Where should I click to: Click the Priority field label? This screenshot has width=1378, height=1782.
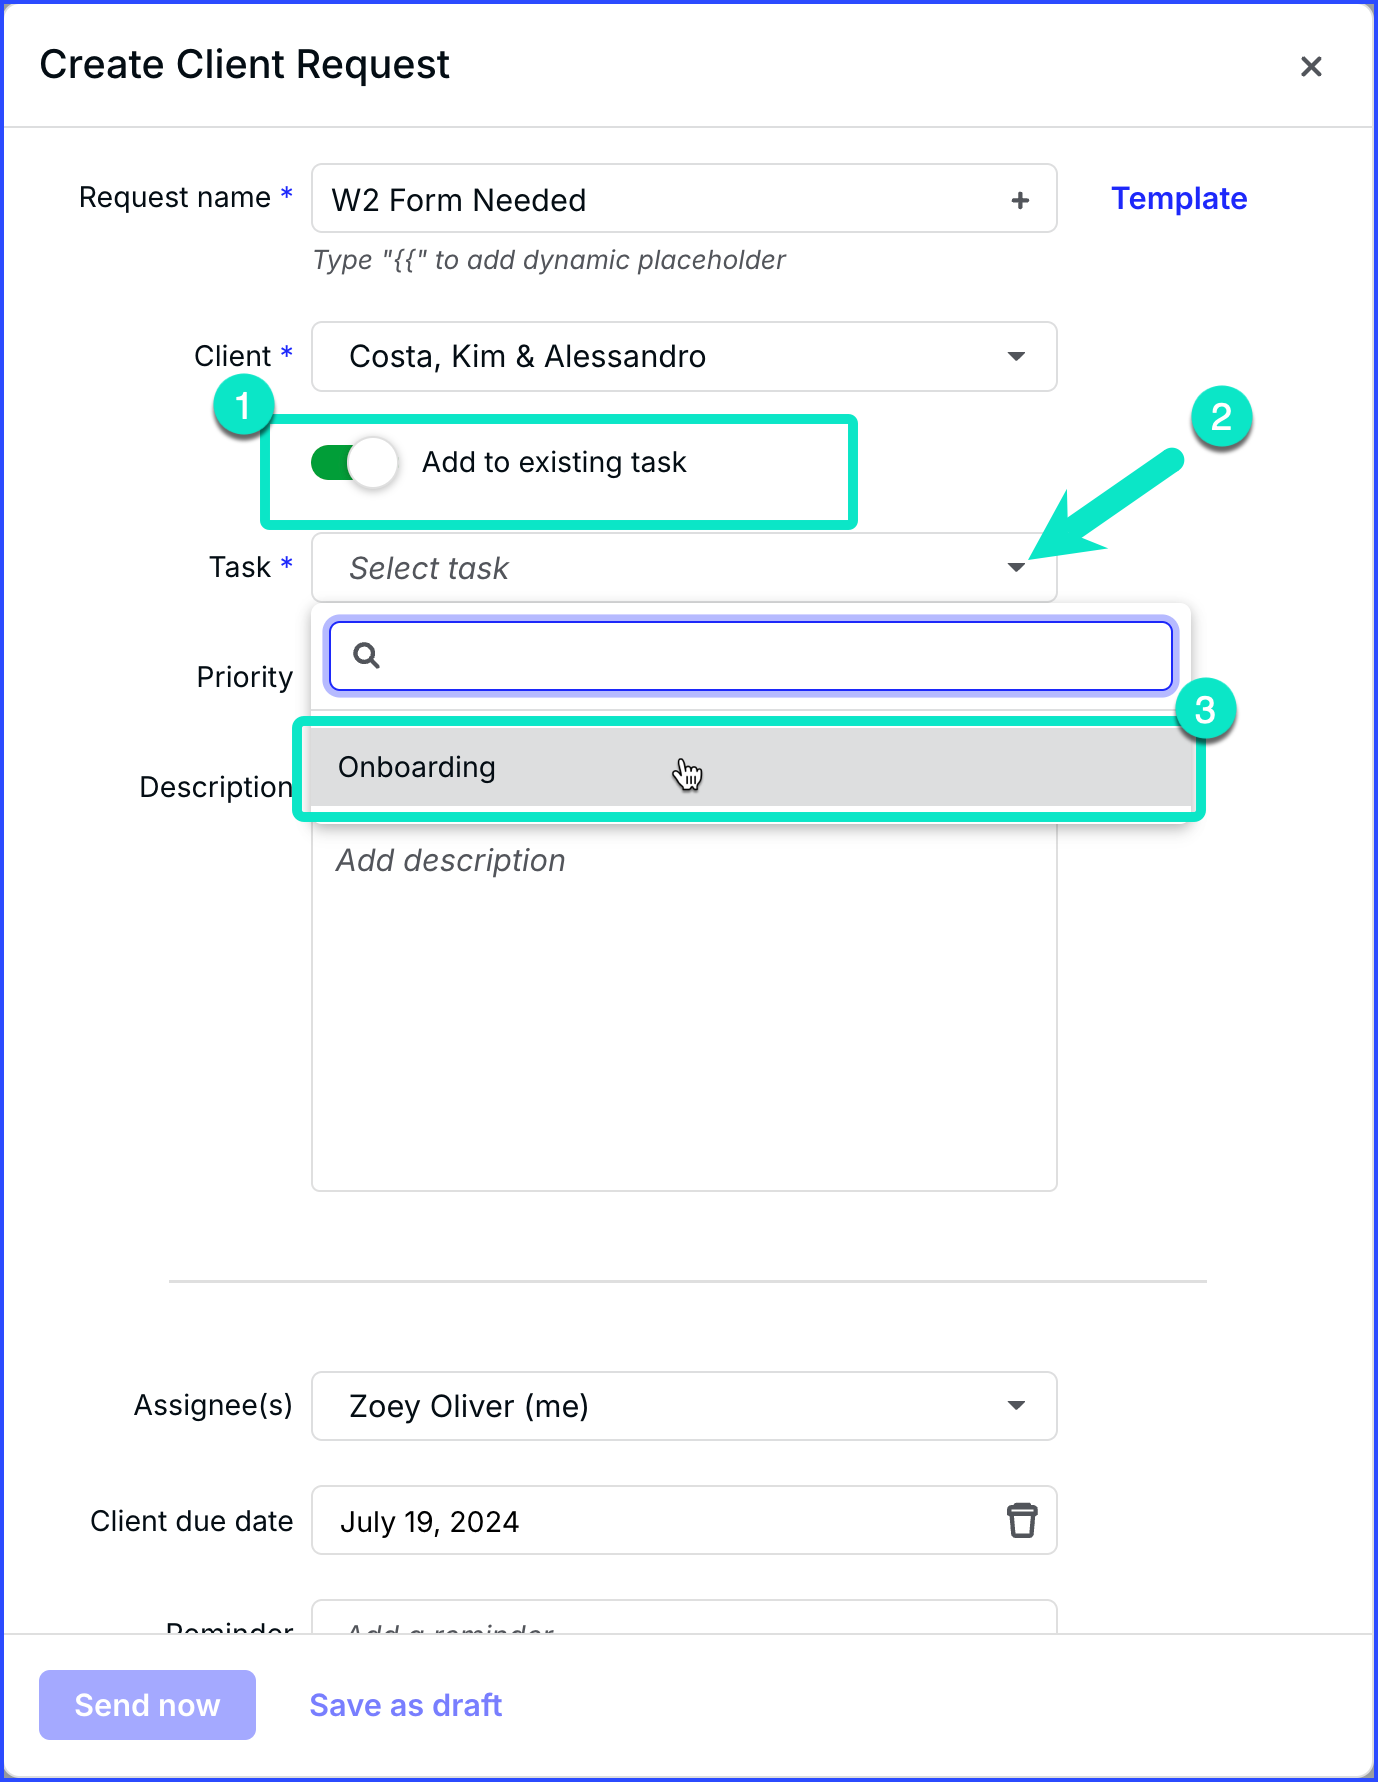[243, 677]
